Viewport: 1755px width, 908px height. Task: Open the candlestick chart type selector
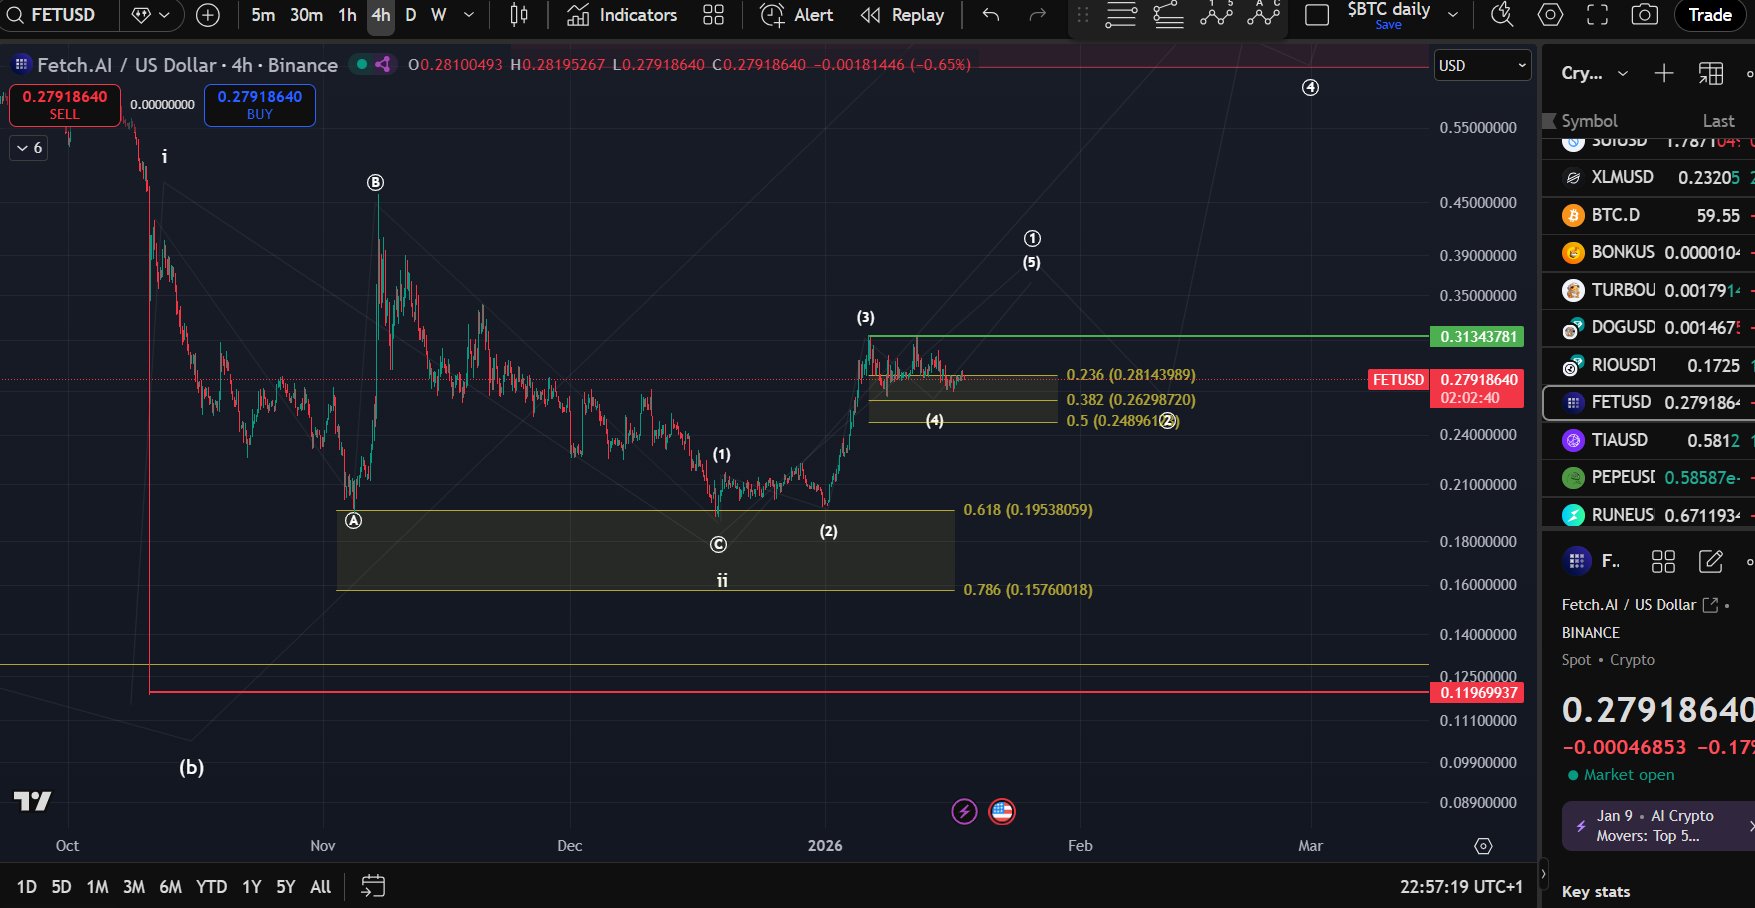pos(519,15)
